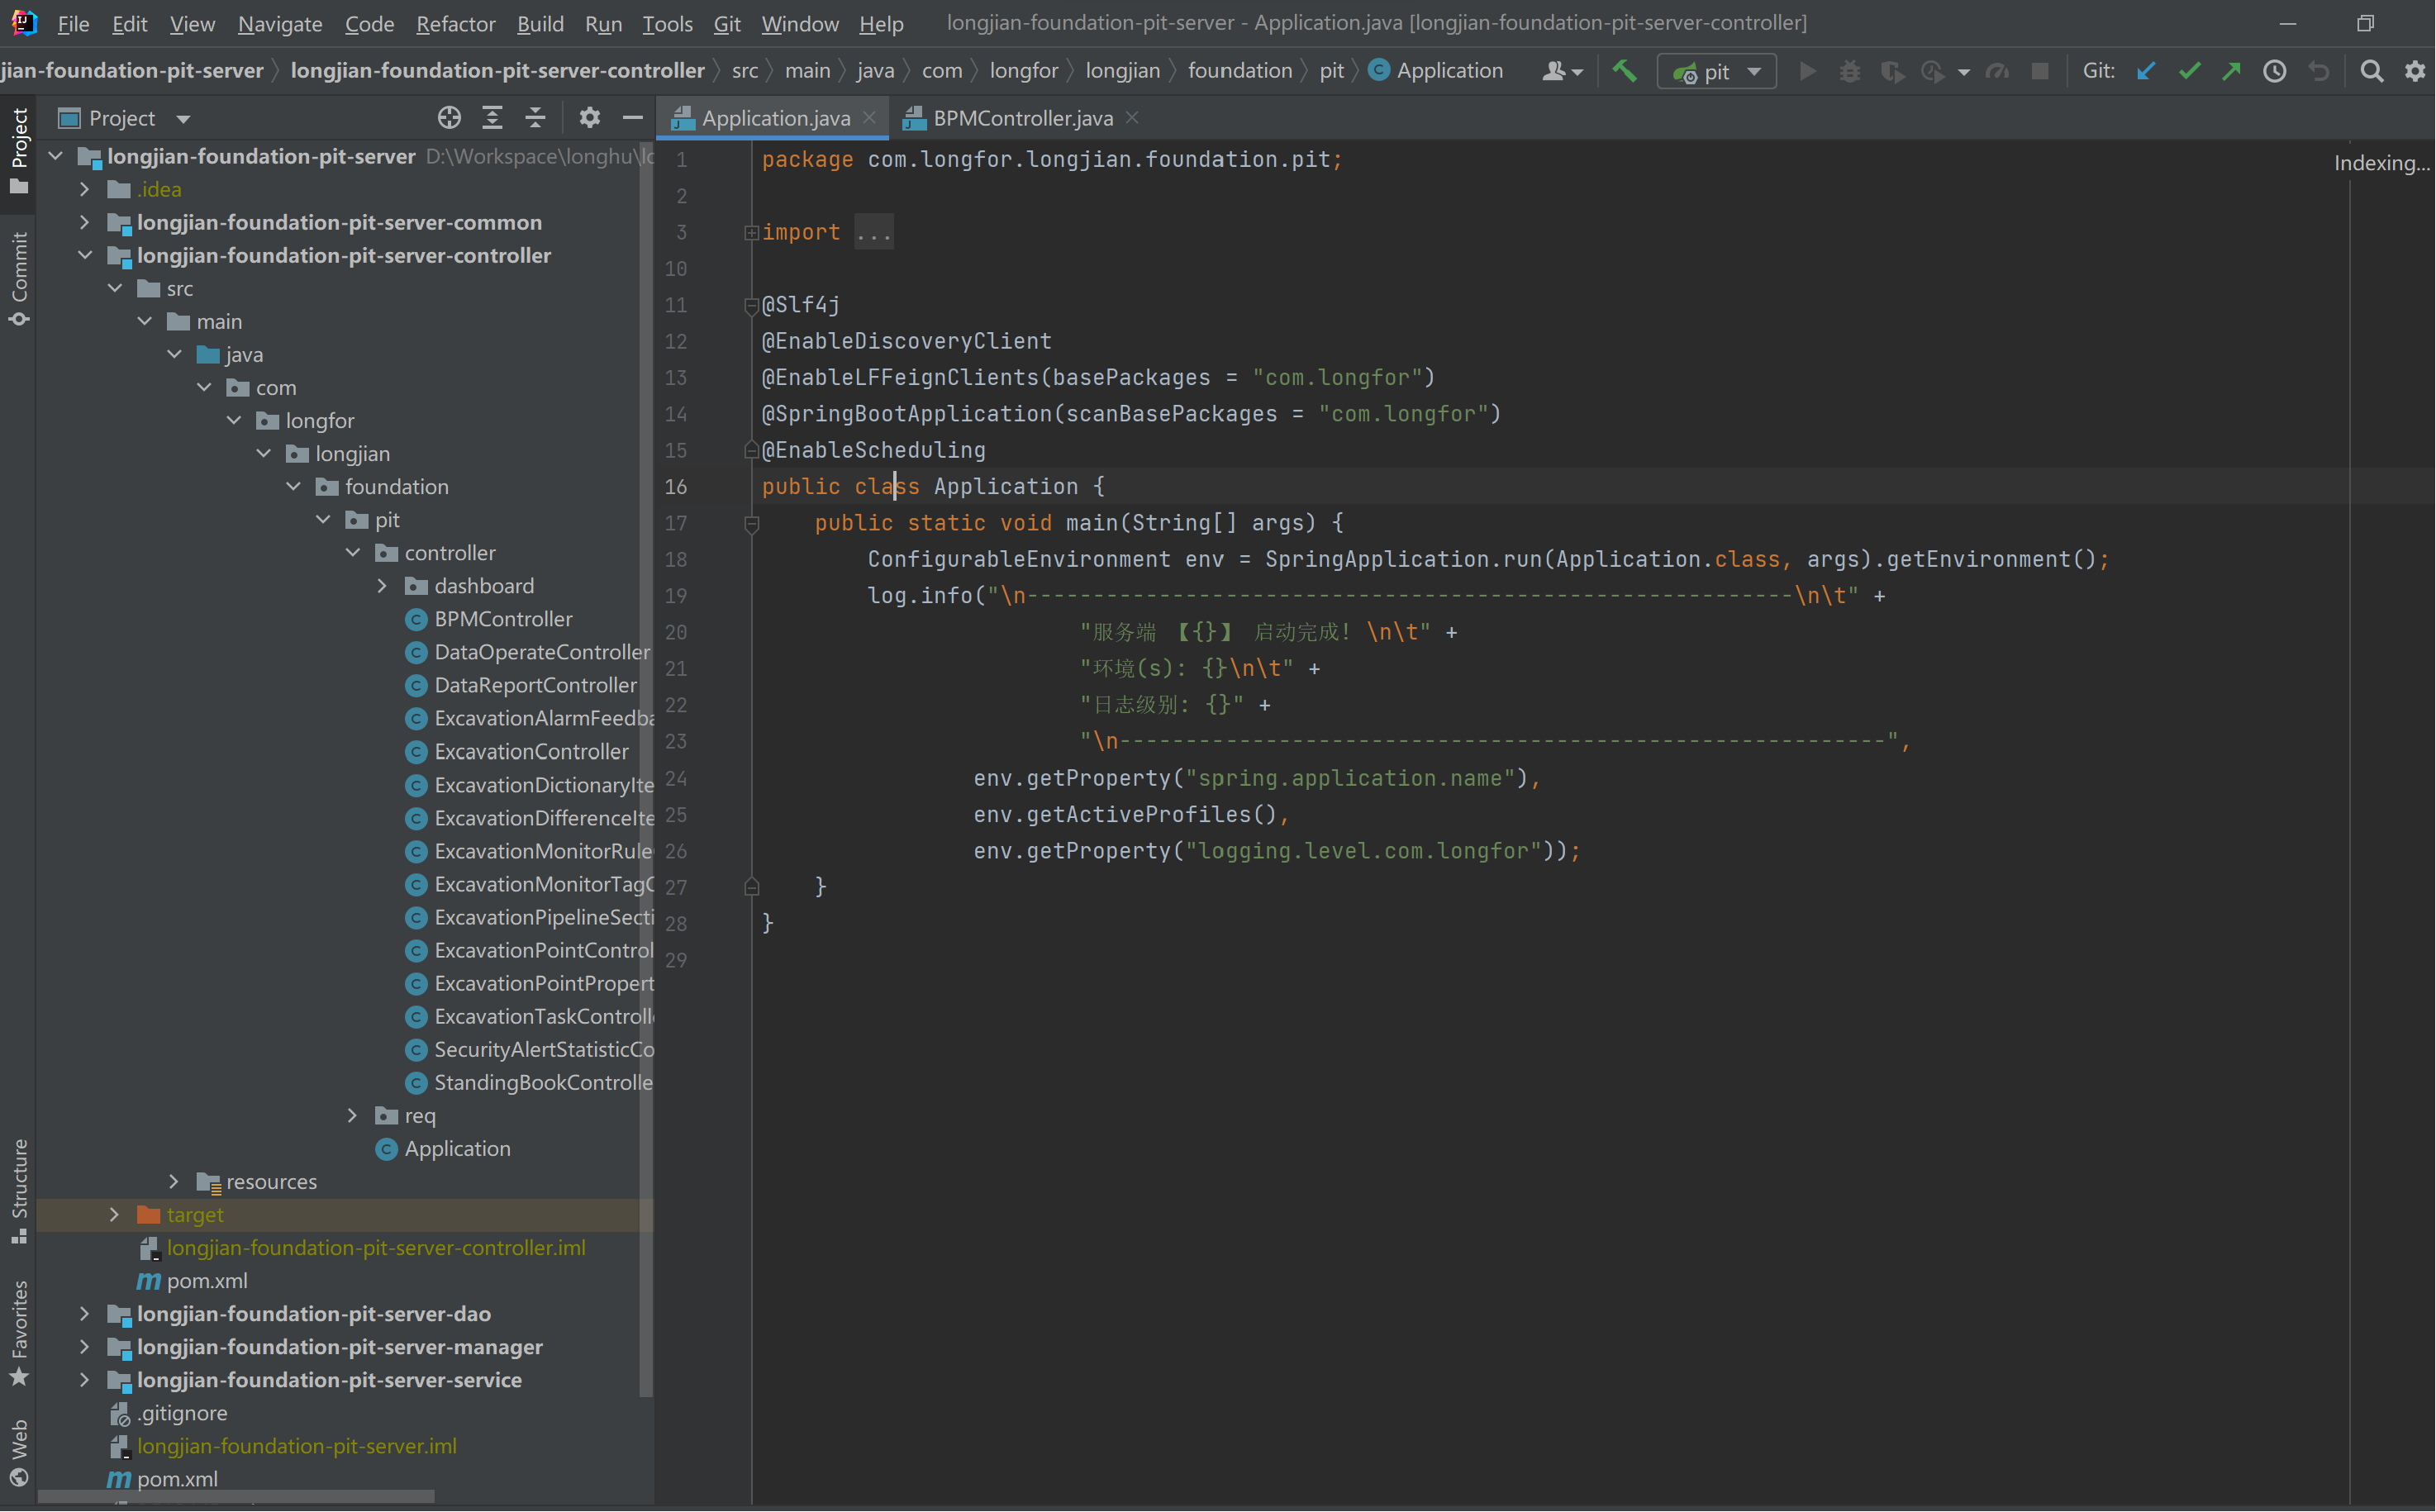
Task: Expand the dashboard folder in controller
Action: pos(381,583)
